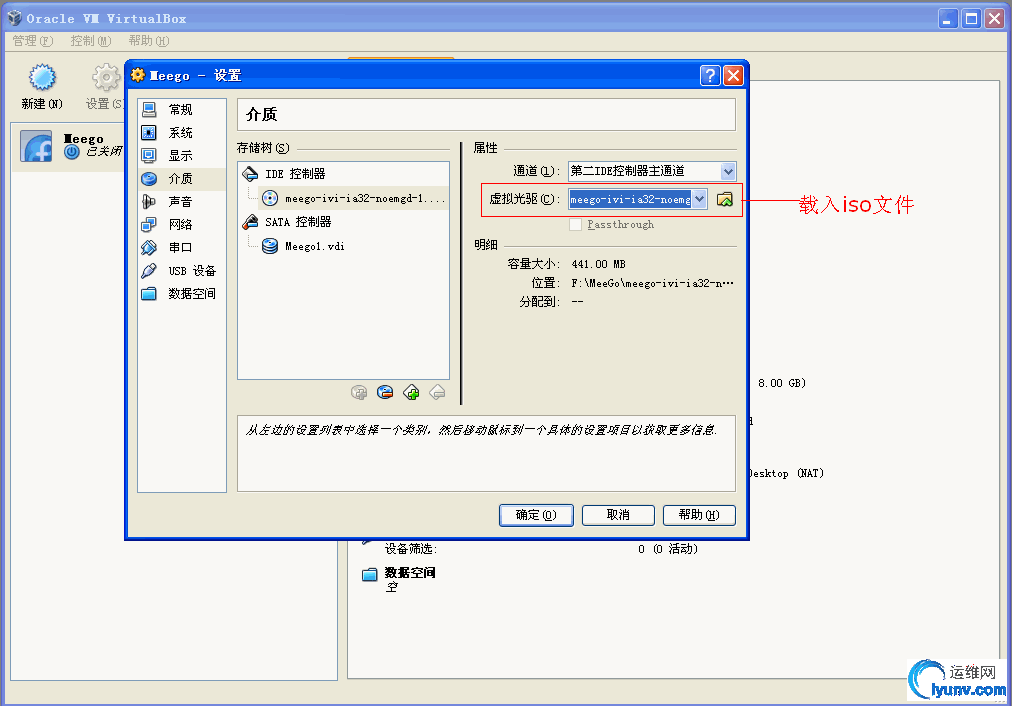This screenshot has height=706, width=1012.
Task: Select the Meego1.vdi hard disk entry
Action: pos(314,246)
